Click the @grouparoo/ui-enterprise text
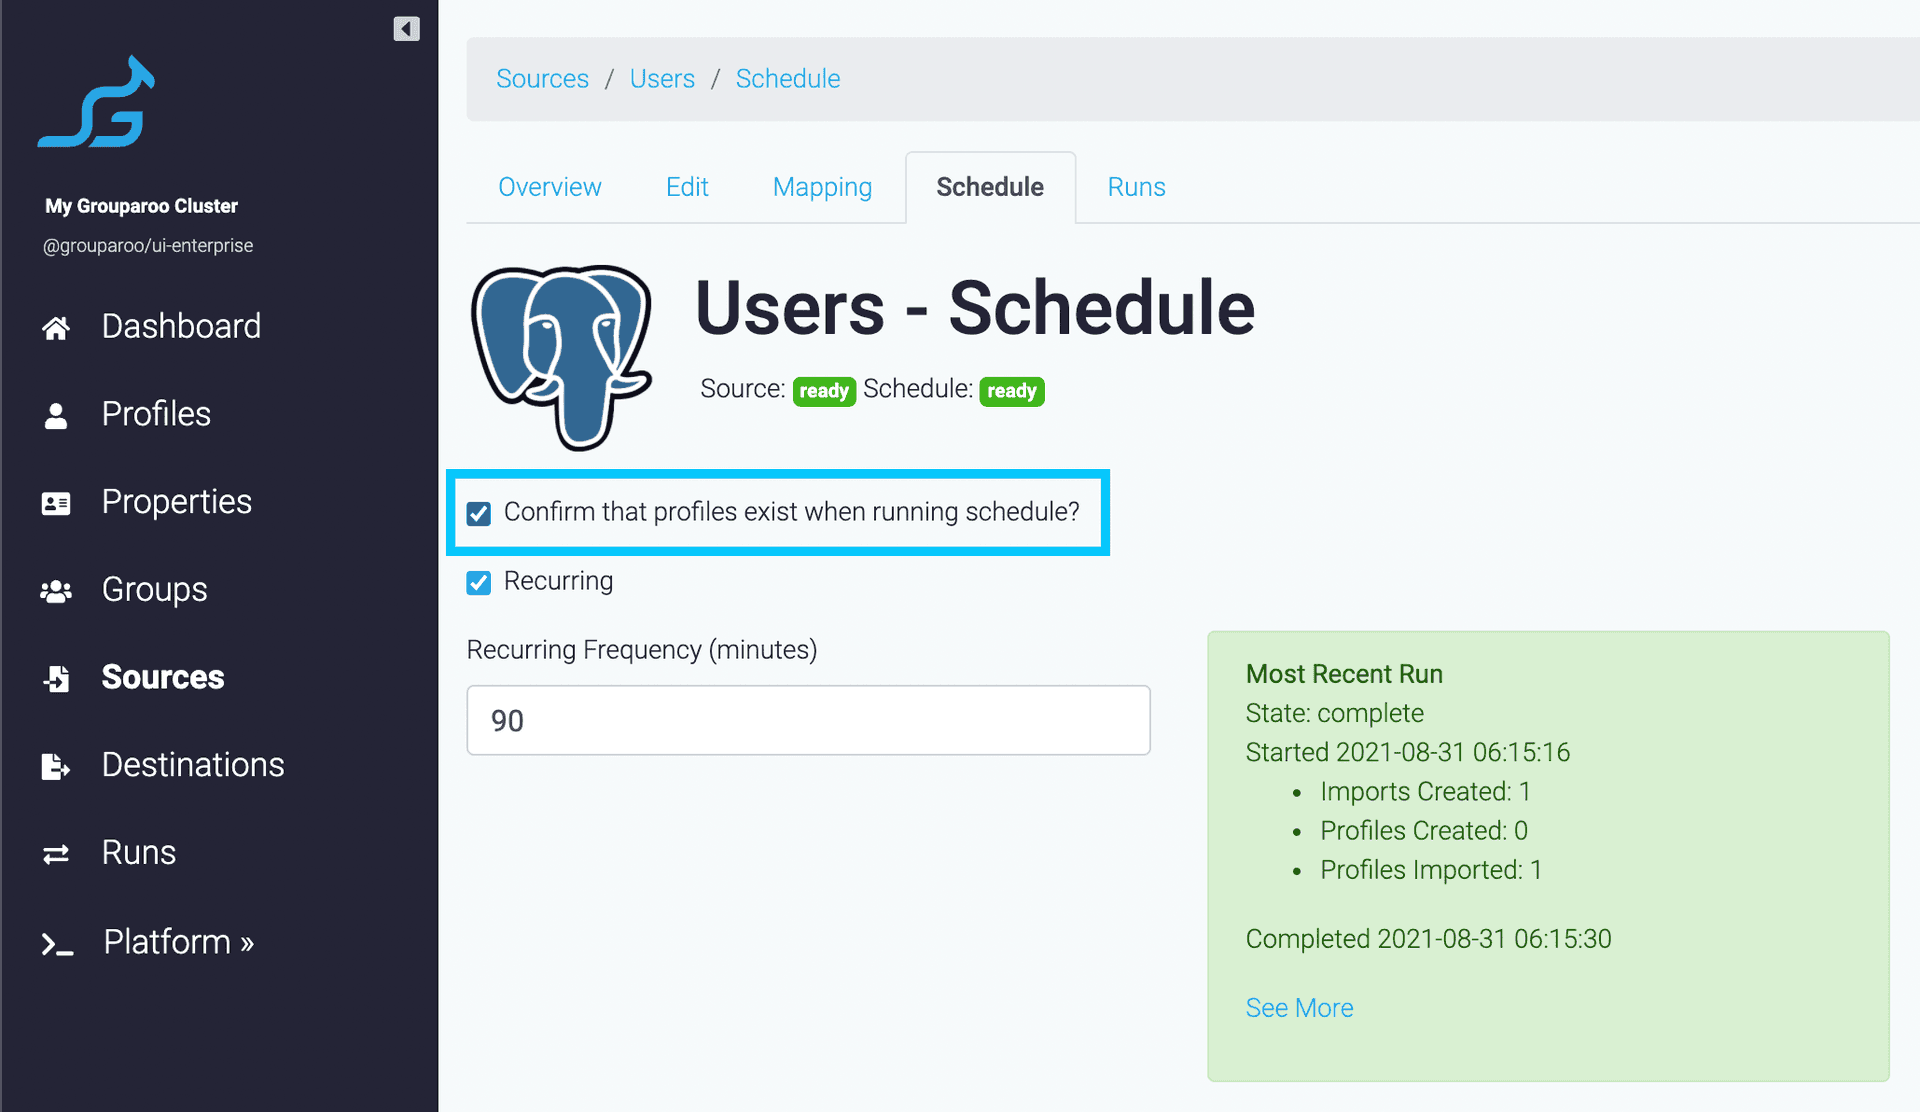The height and width of the screenshot is (1112, 1920). point(148,246)
